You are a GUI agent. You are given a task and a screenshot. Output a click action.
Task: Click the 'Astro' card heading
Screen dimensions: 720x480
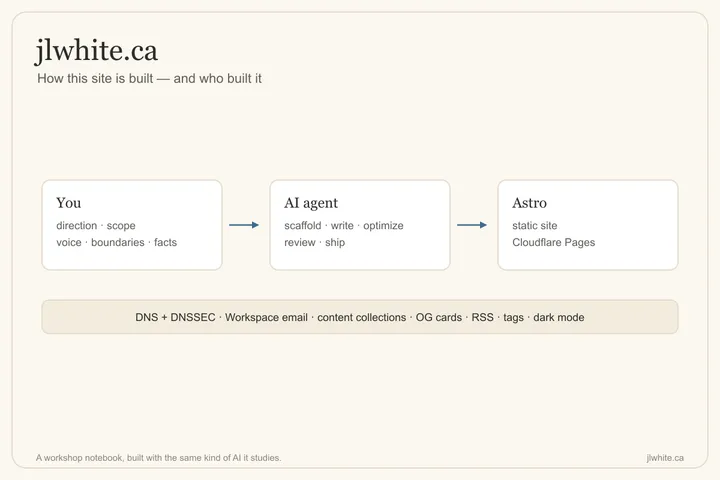529,203
